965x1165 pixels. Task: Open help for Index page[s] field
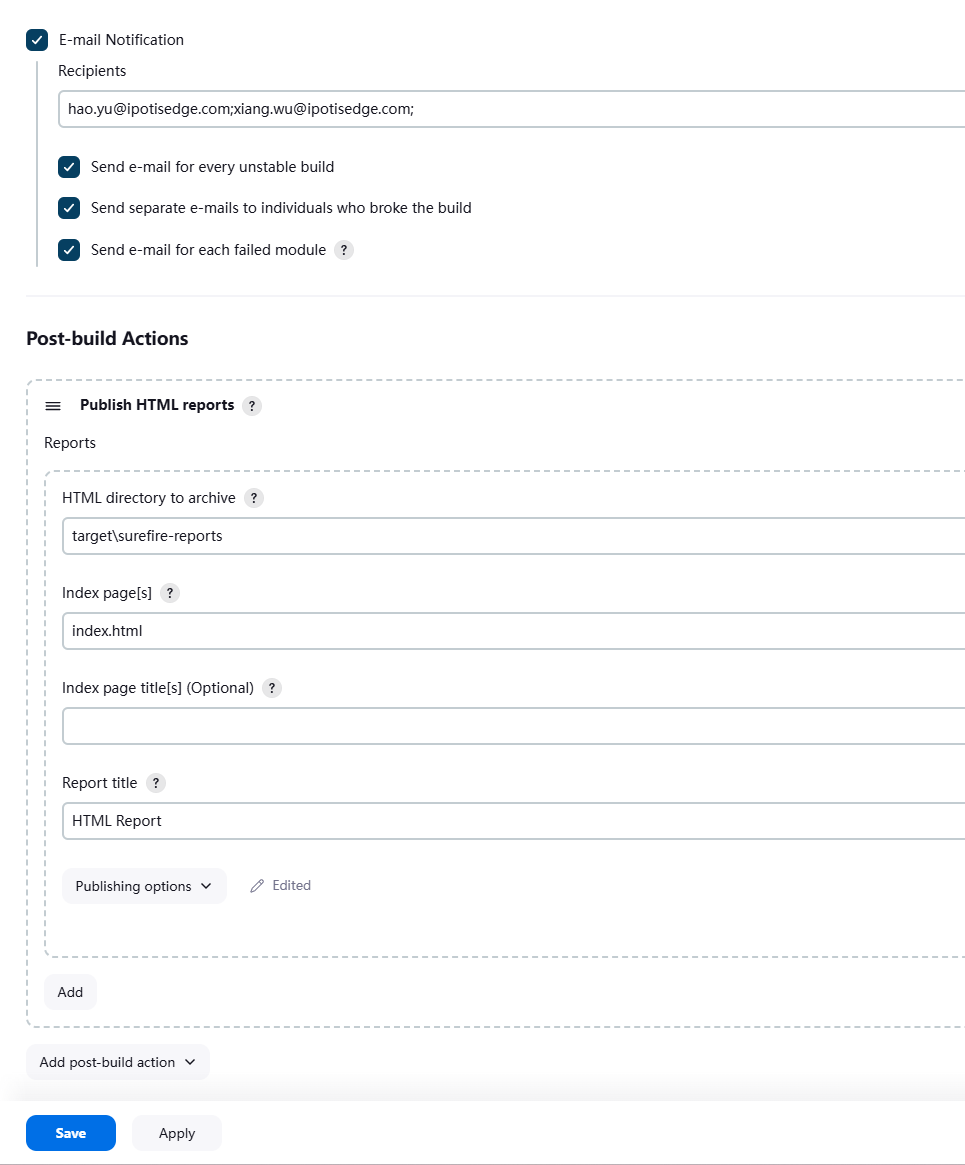tap(170, 593)
